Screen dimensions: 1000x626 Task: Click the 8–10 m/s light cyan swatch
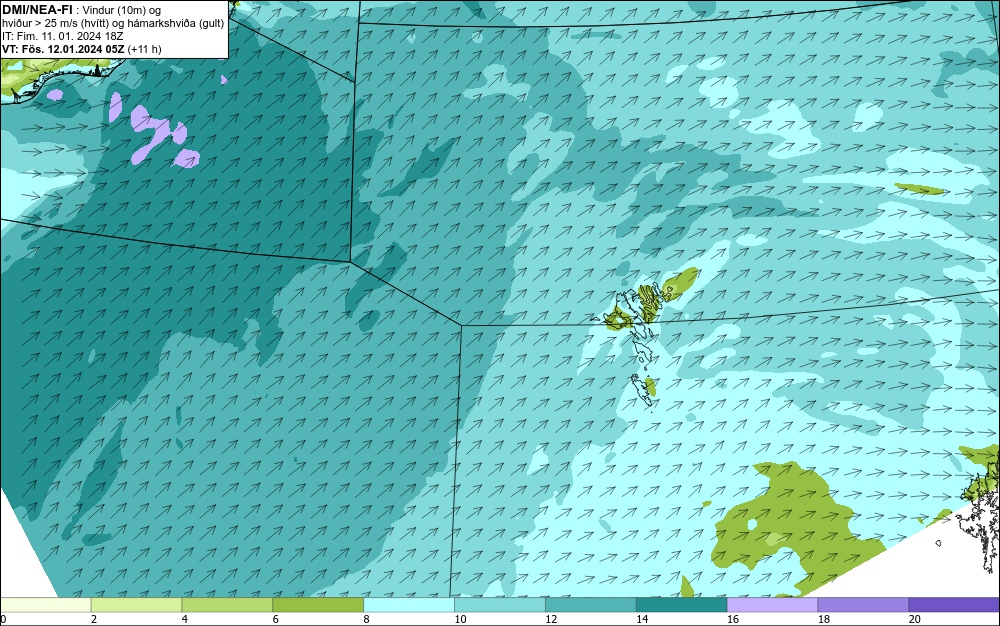(409, 605)
